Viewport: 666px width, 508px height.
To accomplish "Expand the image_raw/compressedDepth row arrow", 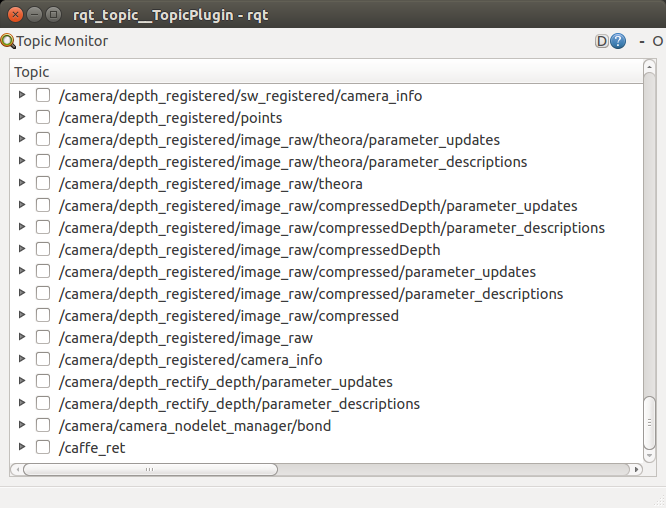I will pos(22,249).
